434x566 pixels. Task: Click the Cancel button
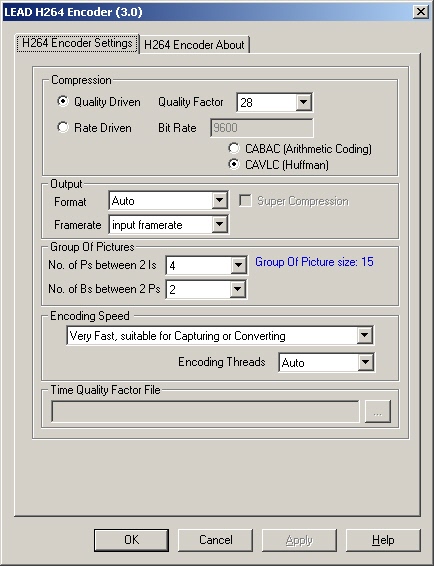216,540
